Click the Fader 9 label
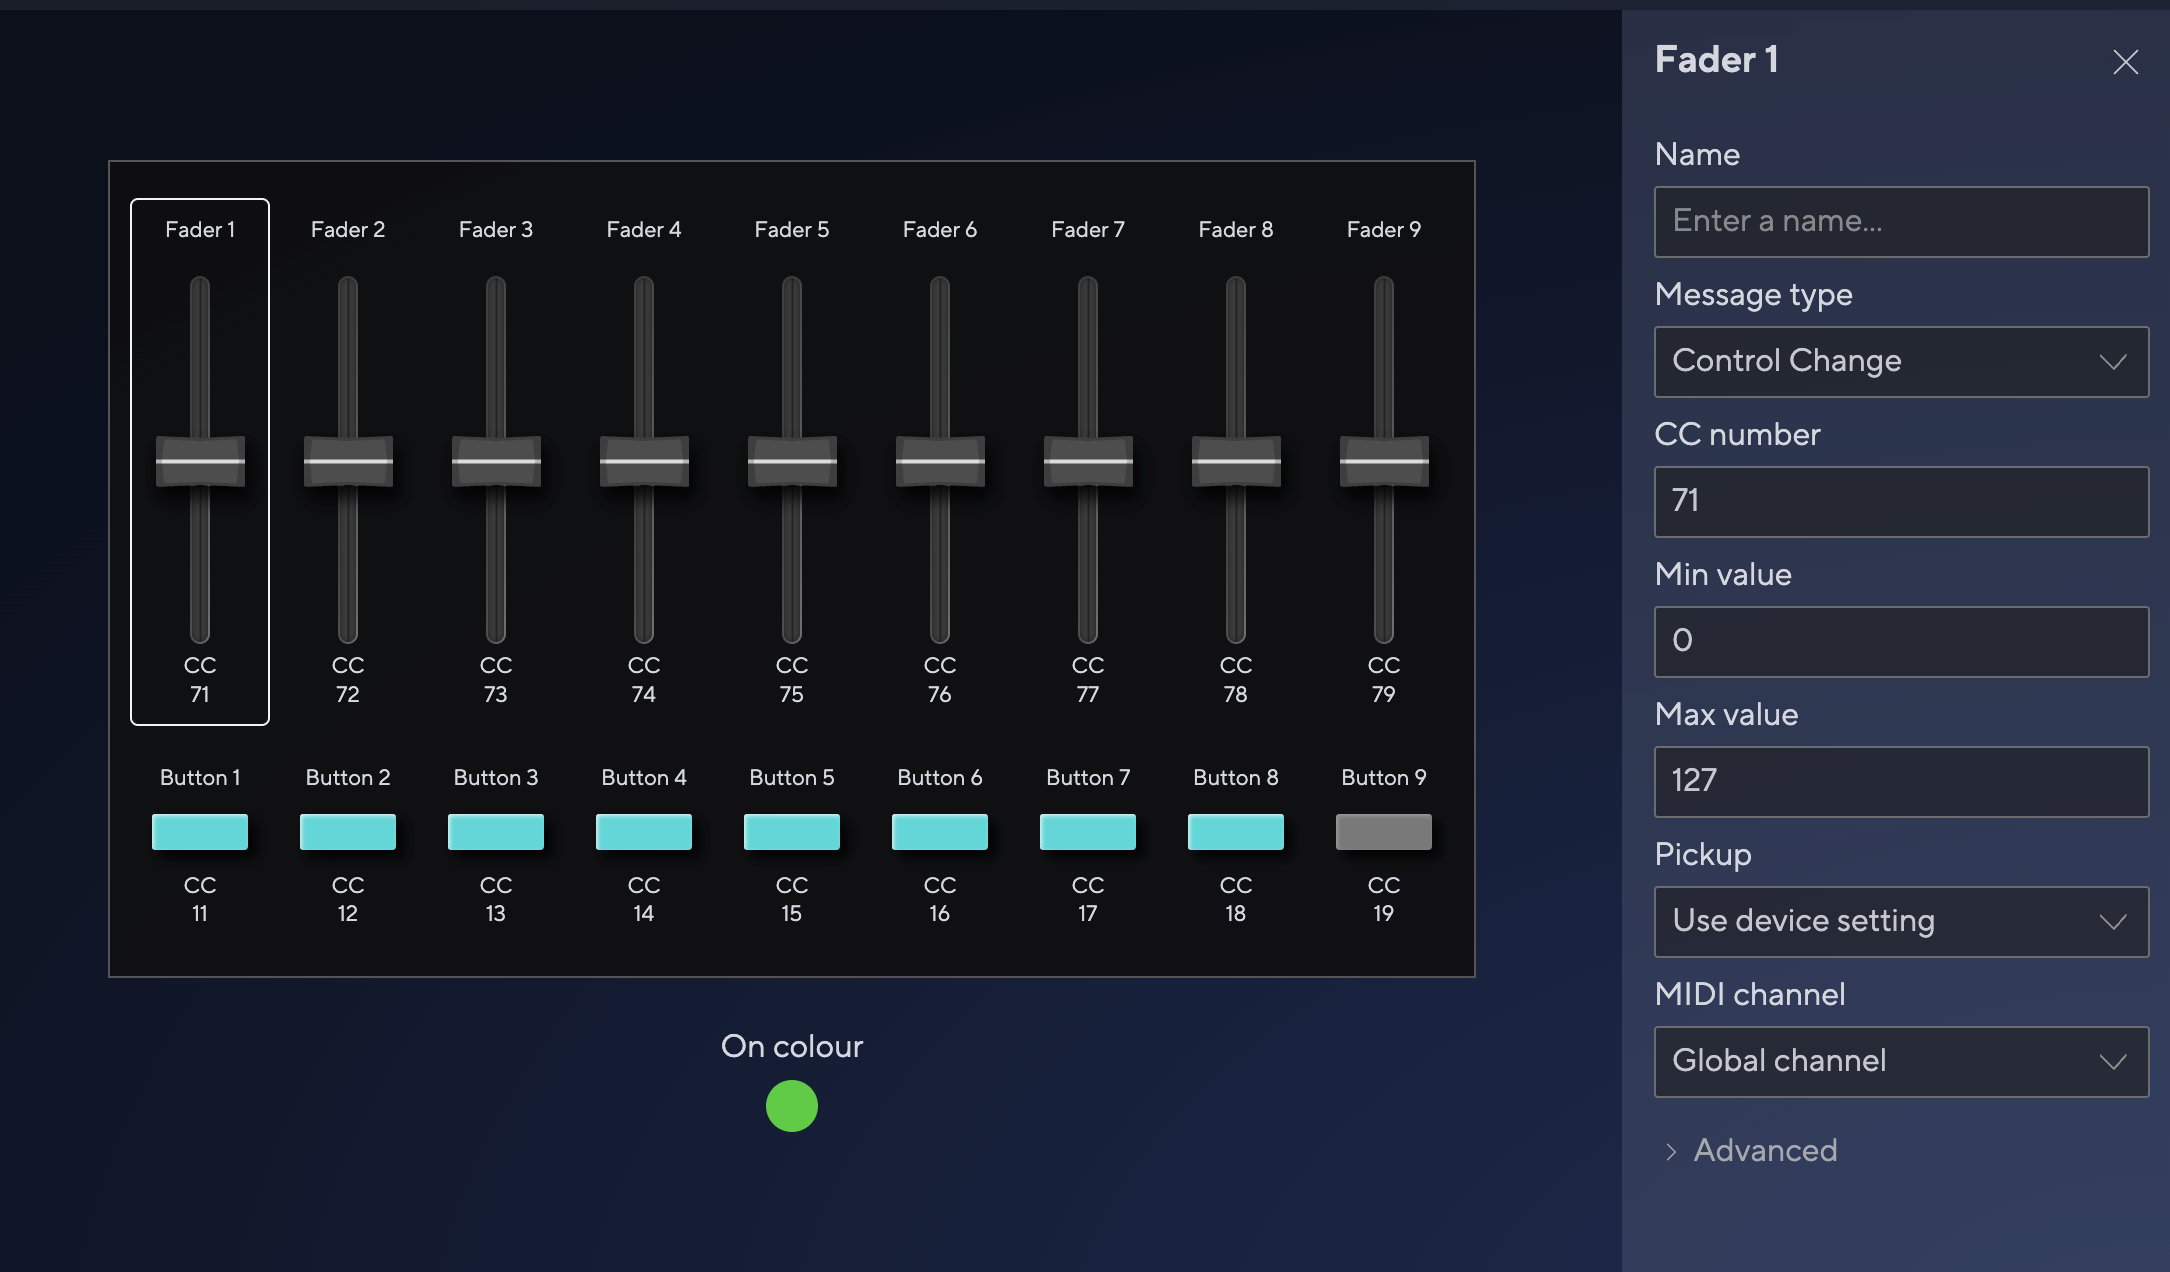 [1384, 230]
